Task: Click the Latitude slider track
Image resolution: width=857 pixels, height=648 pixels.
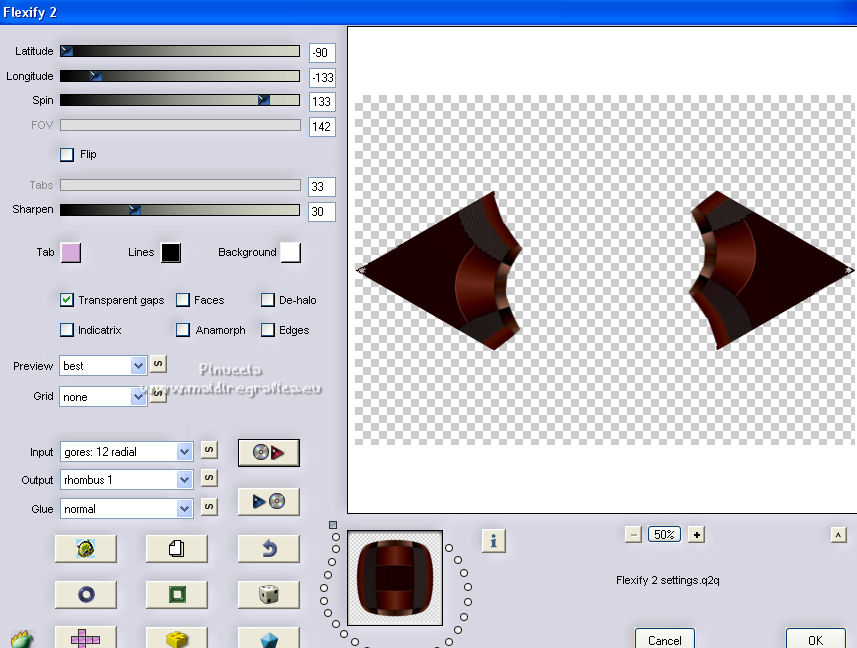Action: (x=180, y=51)
